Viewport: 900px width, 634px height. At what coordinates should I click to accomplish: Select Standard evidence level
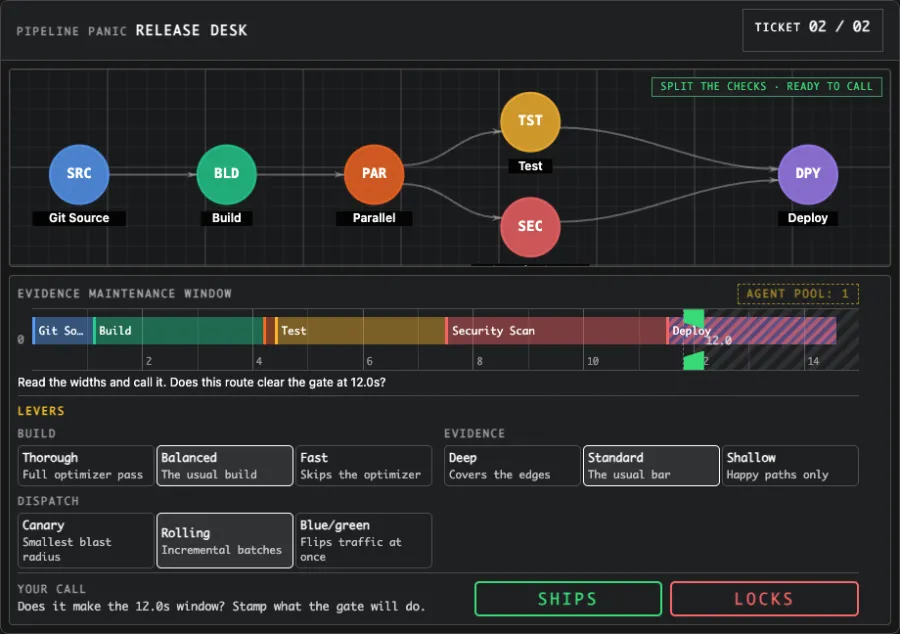[x=651, y=465]
